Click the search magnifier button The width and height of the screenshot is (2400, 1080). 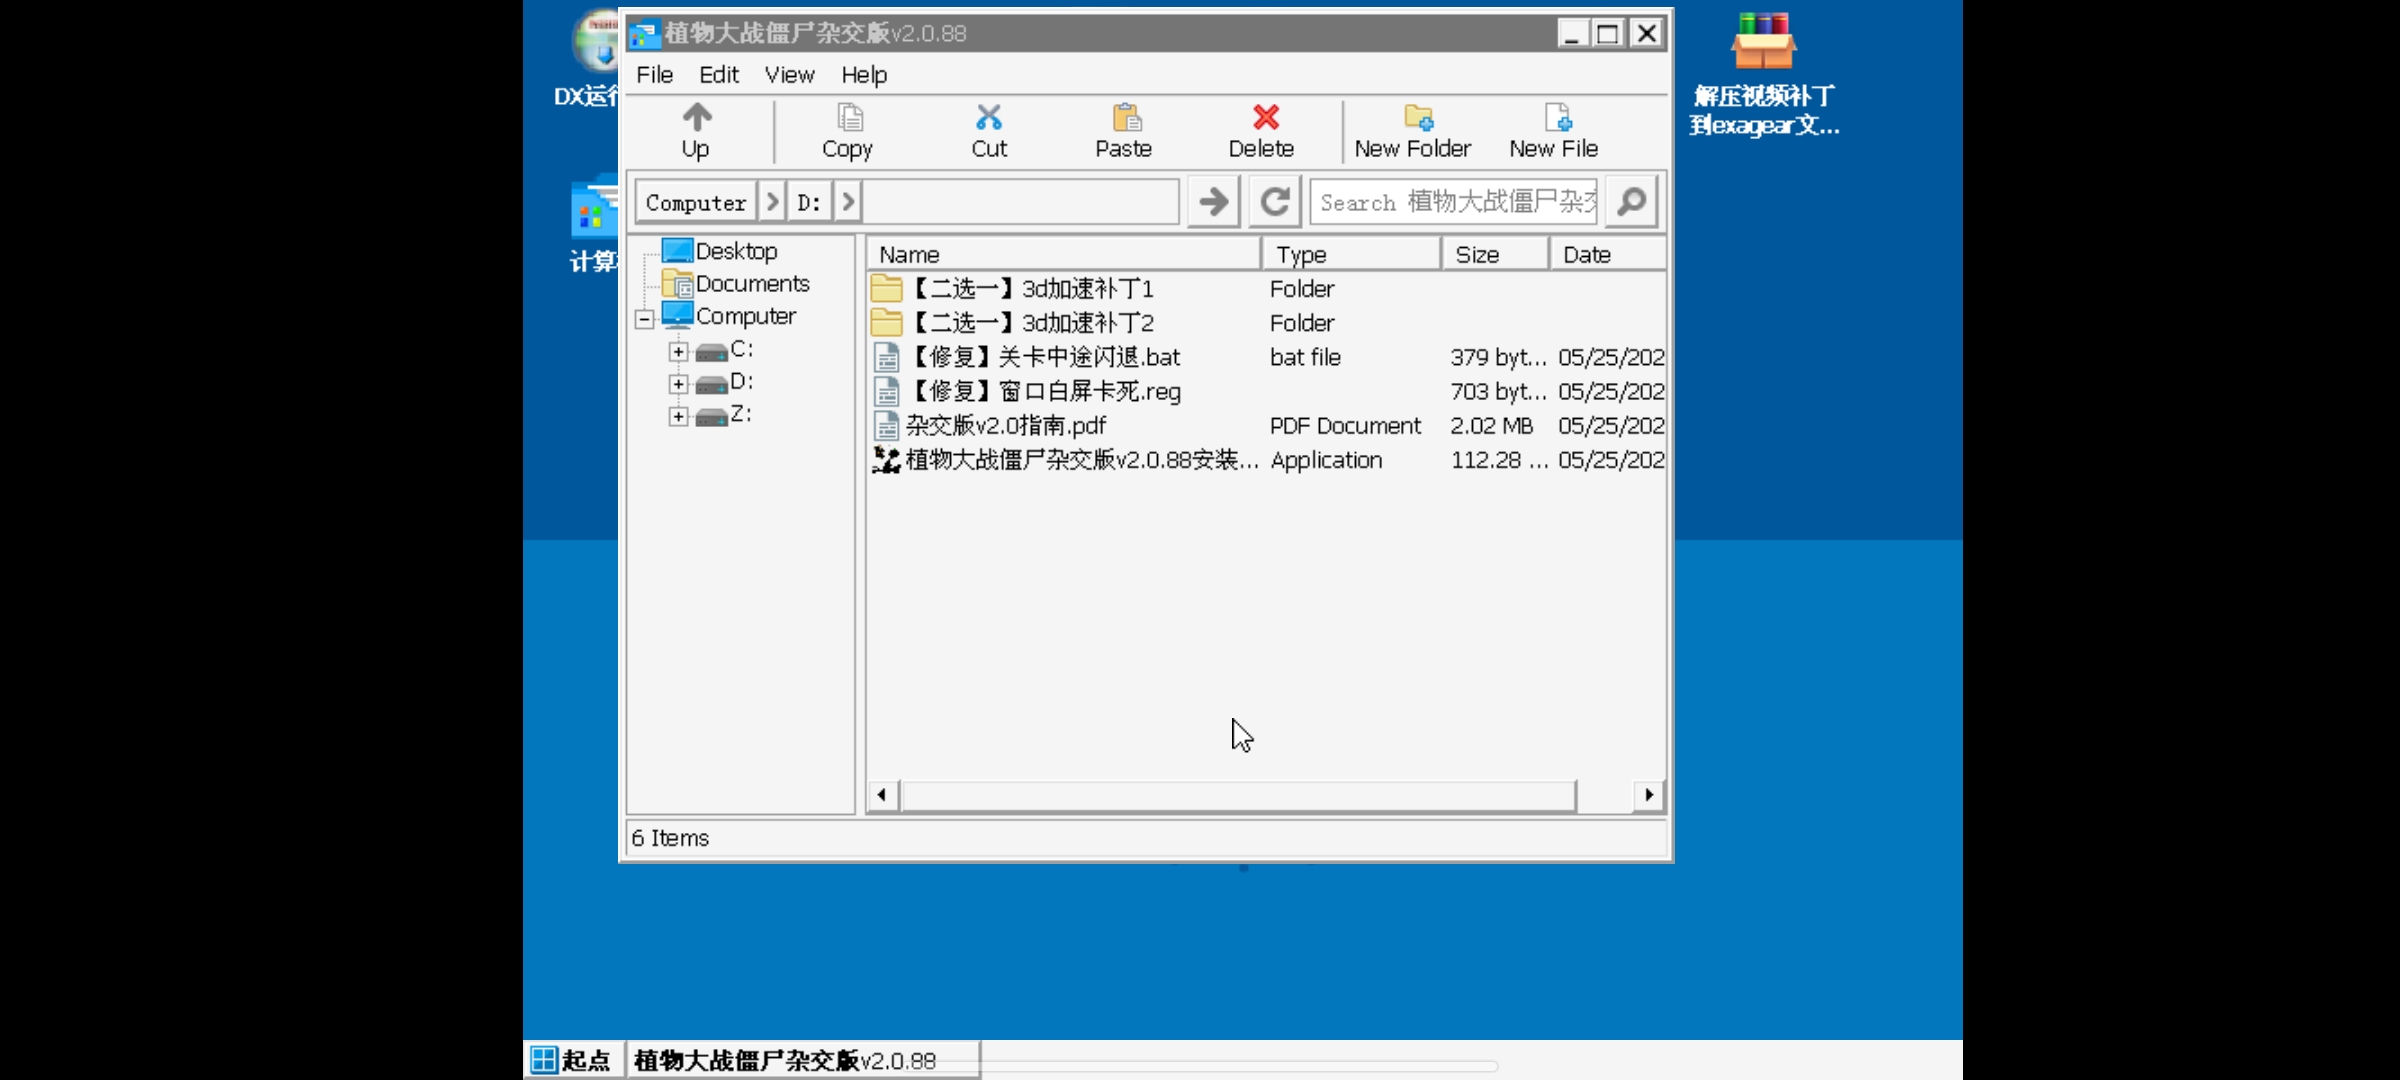click(1631, 202)
